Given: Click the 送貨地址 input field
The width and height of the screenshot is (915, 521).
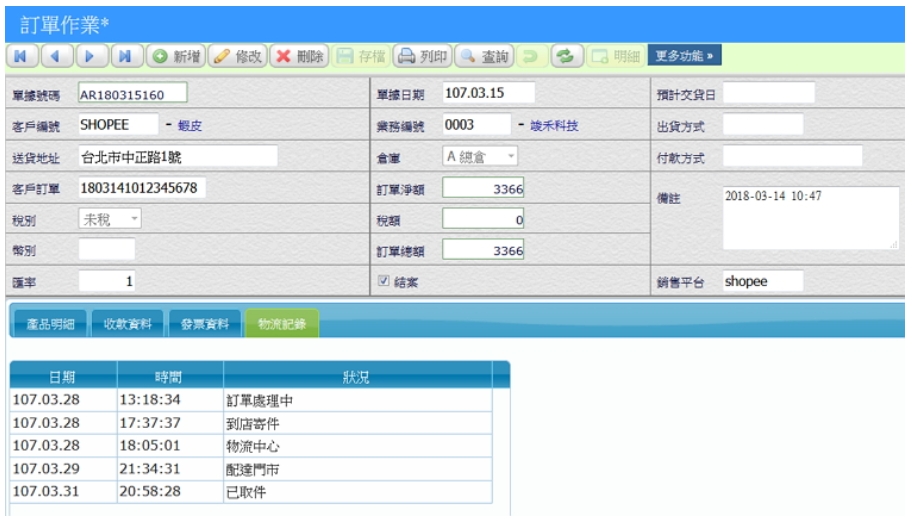Looking at the screenshot, I should (x=177, y=157).
